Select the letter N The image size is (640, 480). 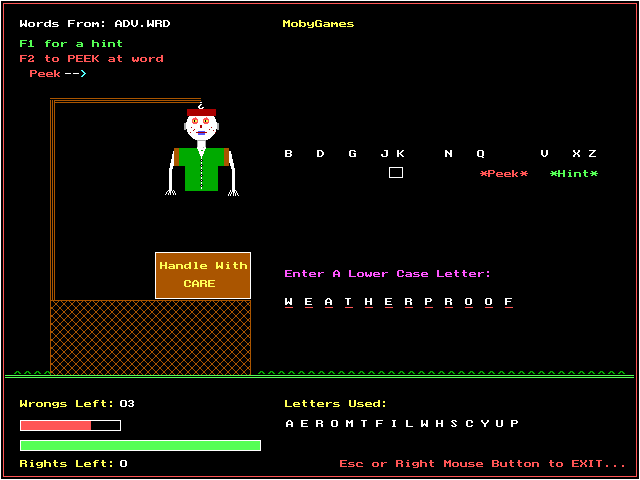[x=448, y=154]
